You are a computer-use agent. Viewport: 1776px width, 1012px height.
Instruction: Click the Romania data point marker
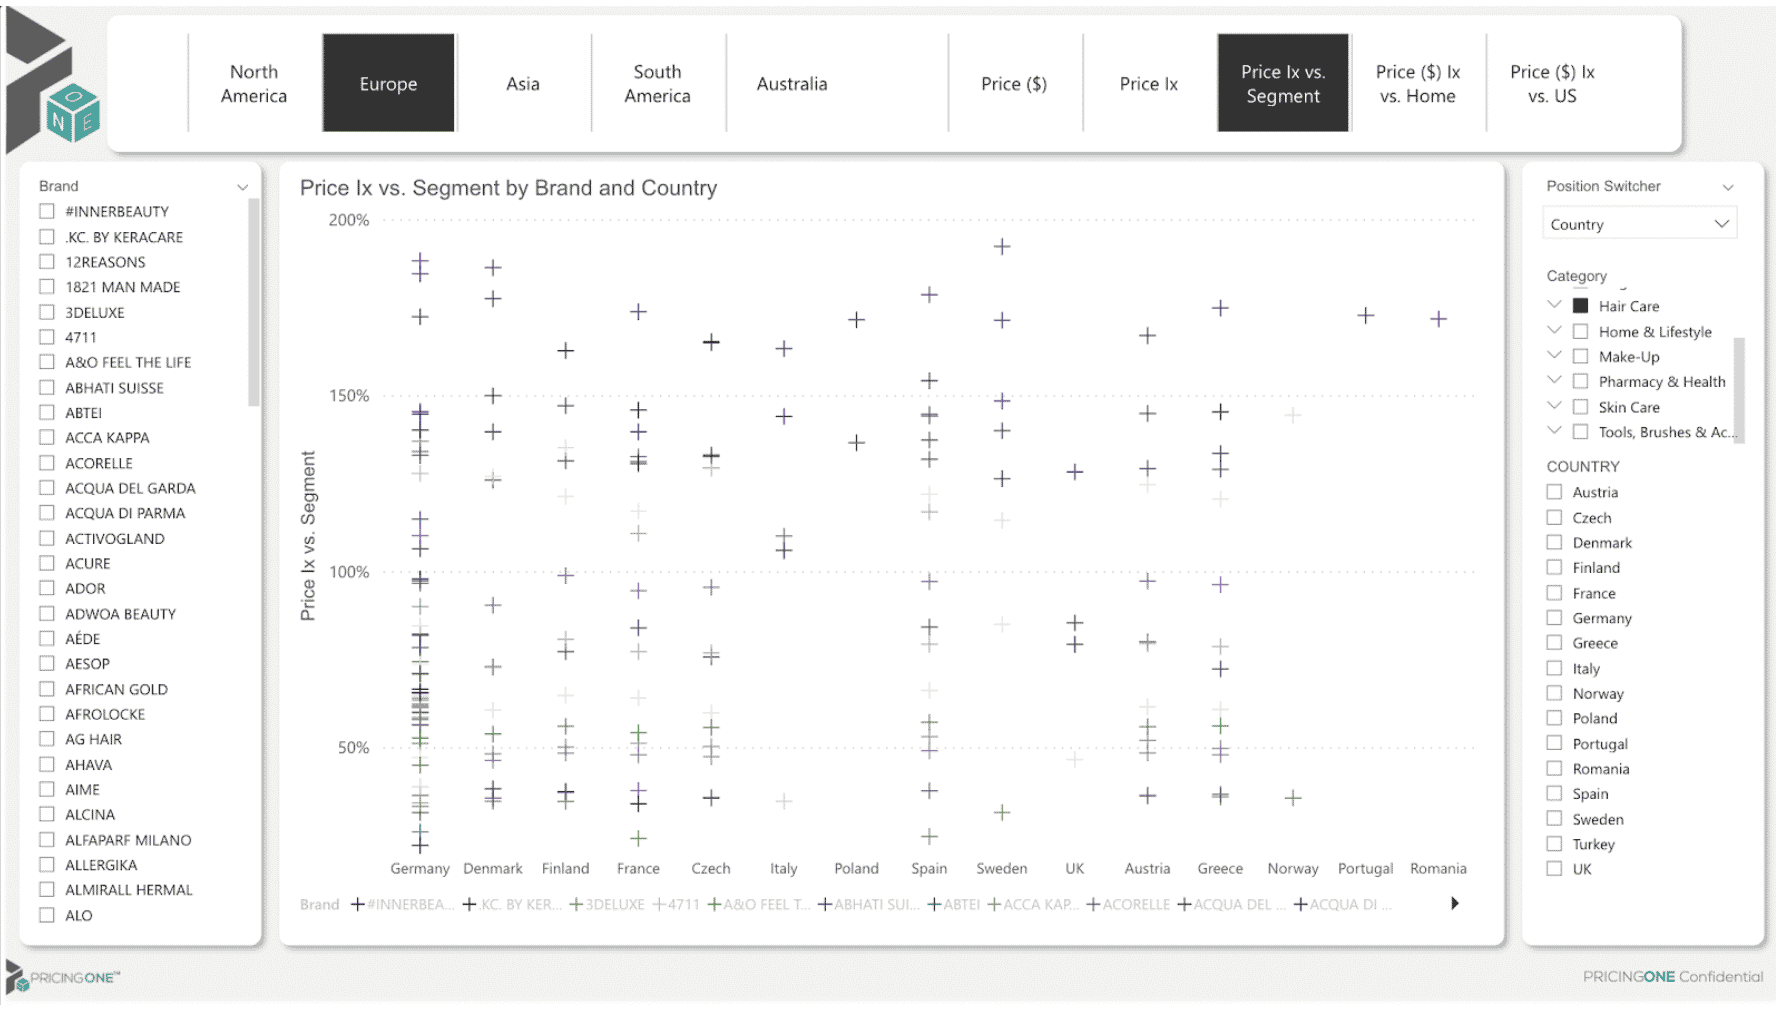(x=1438, y=318)
